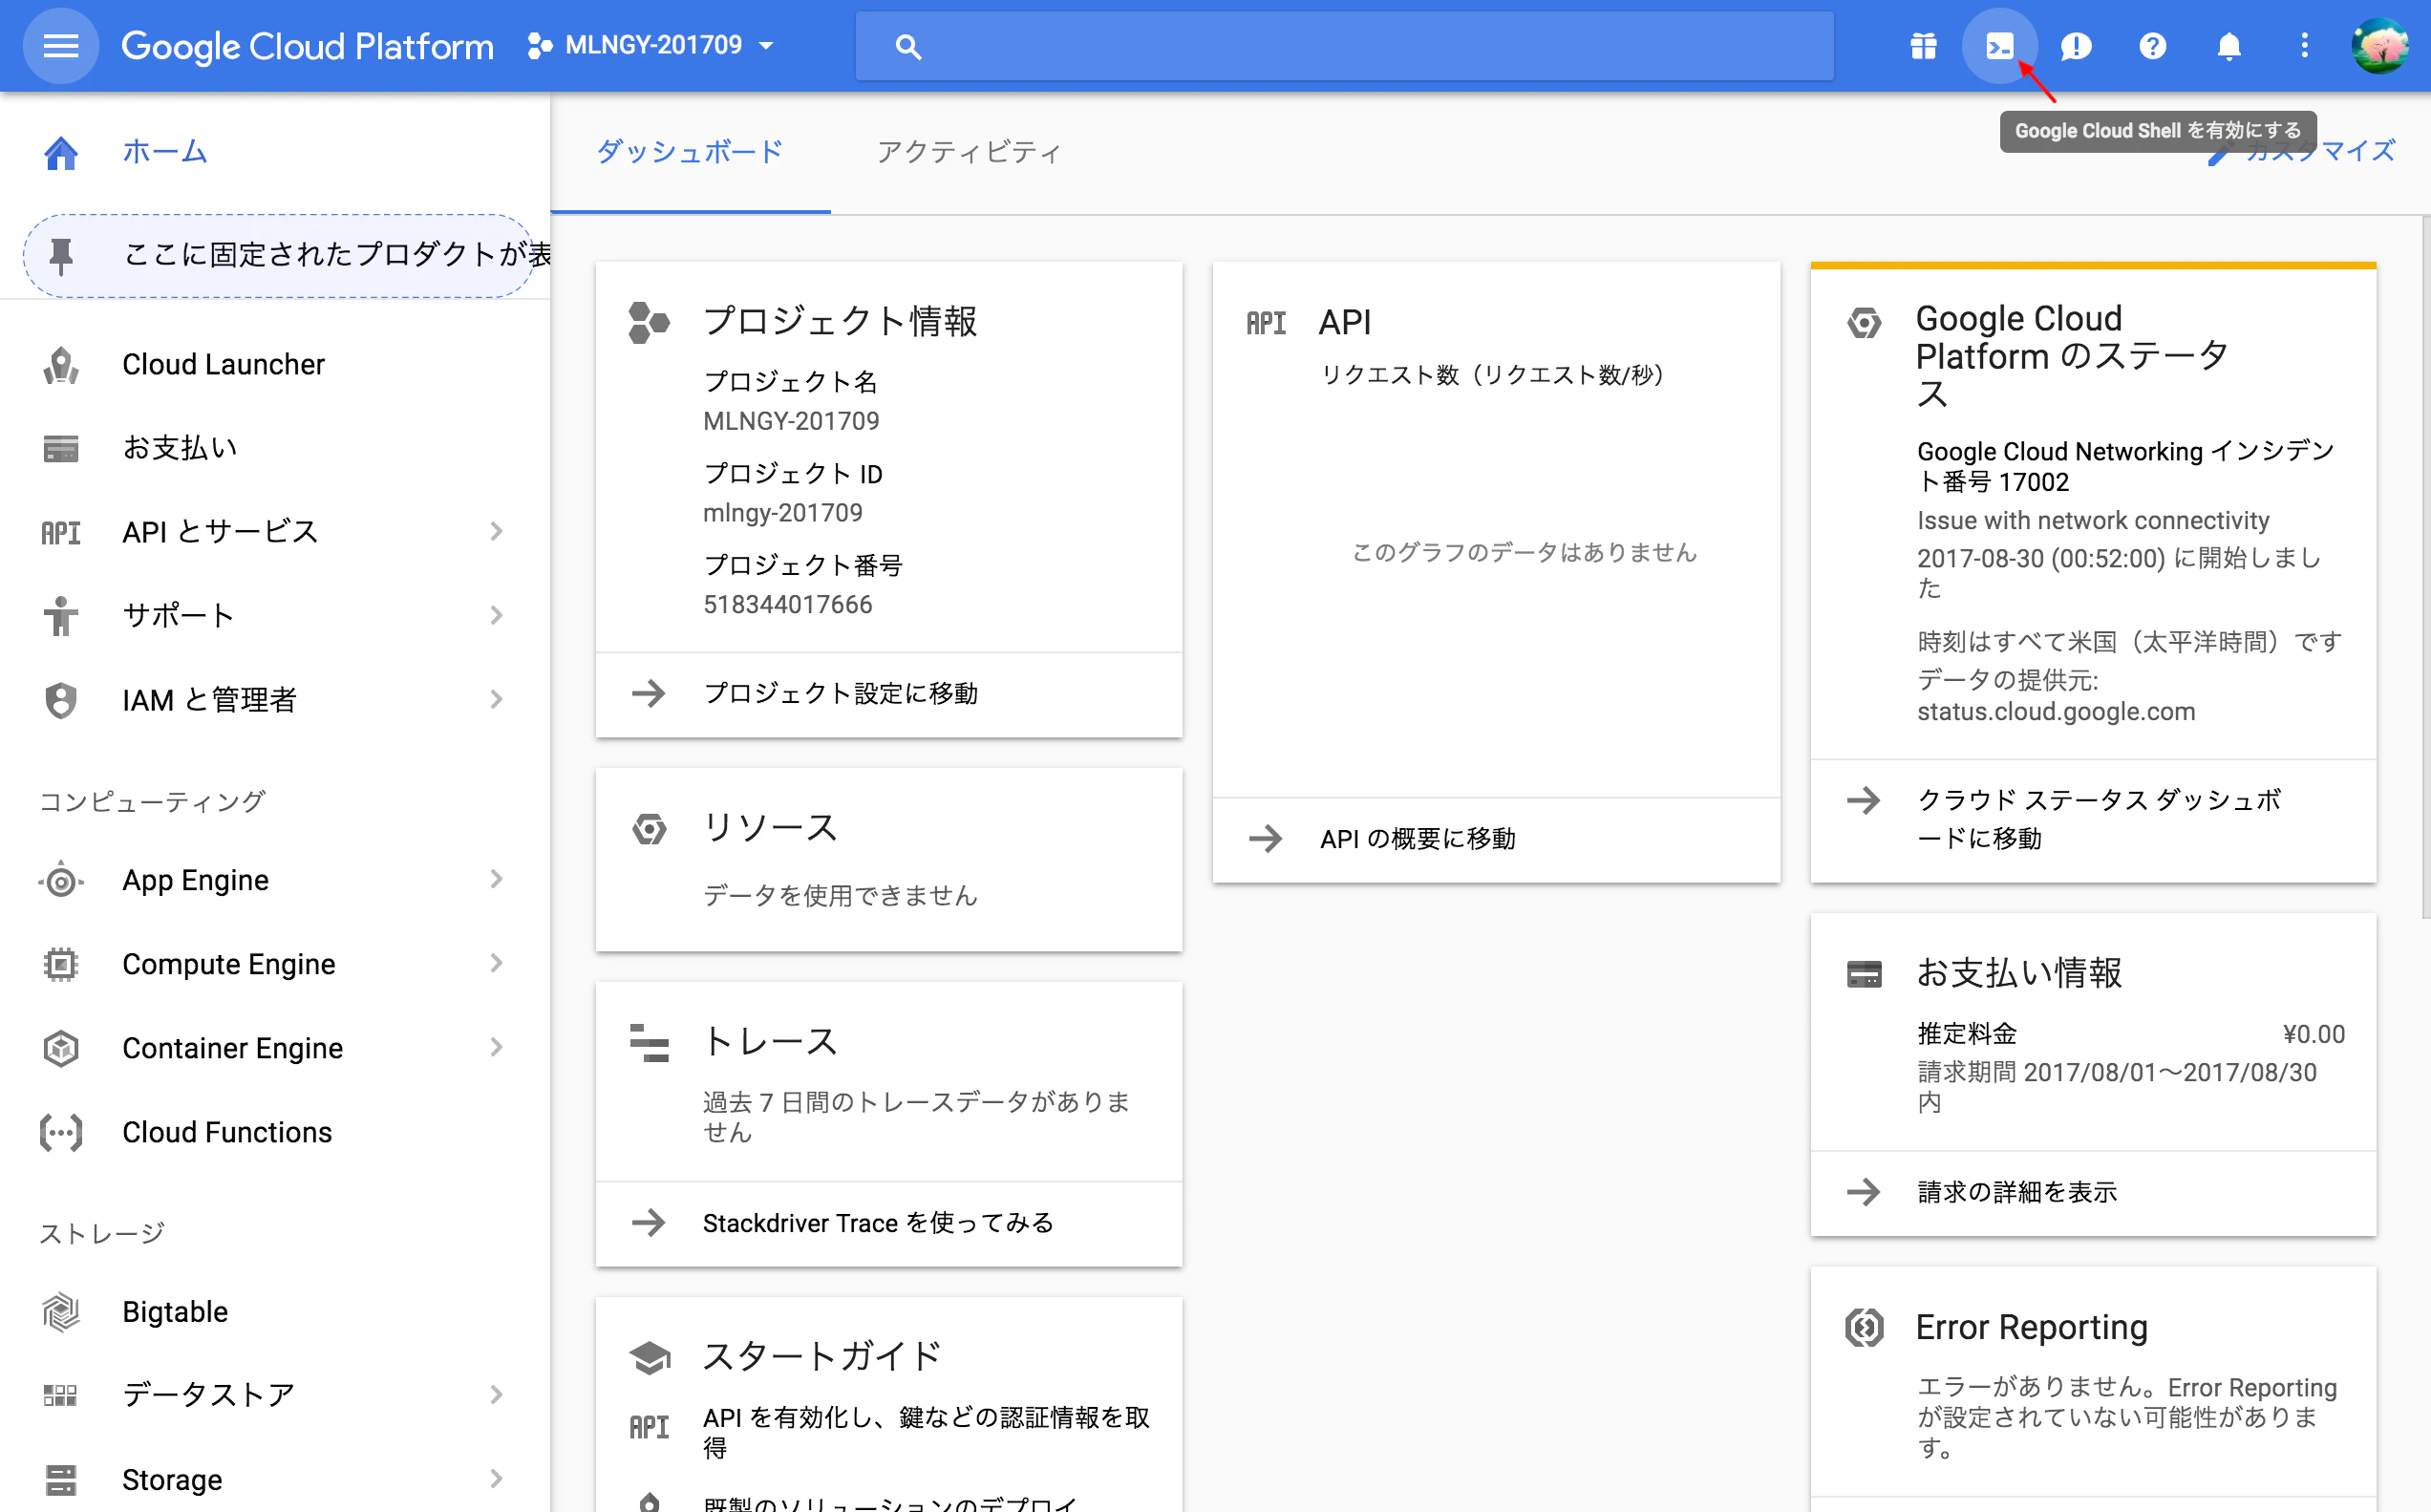Open Bigtable in the sidebar

click(x=175, y=1312)
